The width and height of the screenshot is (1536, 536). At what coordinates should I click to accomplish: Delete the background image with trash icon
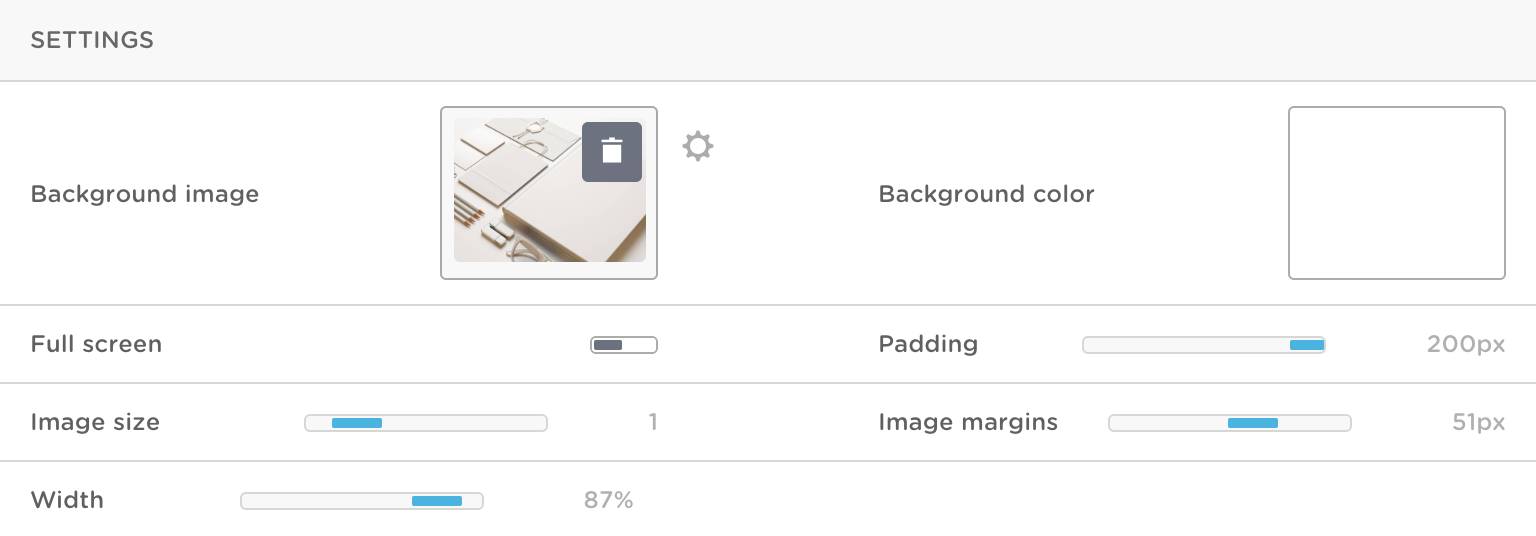pyautogui.click(x=612, y=152)
